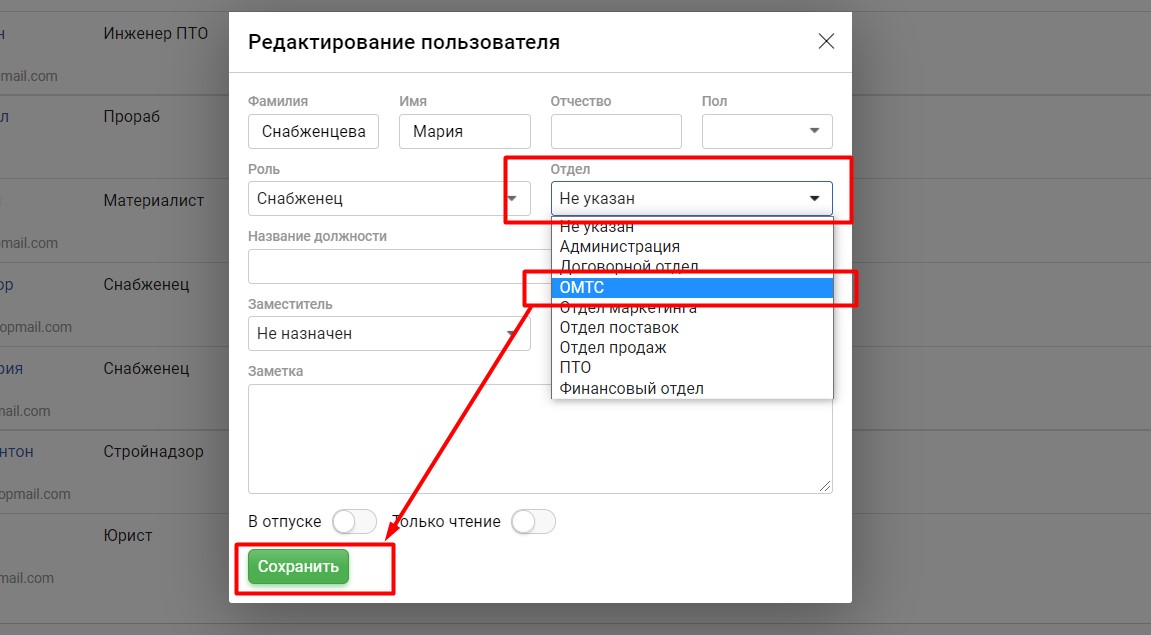Pick 'Отдел маркетинга' from the list
Screen dimensions: 1151x635
tap(628, 308)
